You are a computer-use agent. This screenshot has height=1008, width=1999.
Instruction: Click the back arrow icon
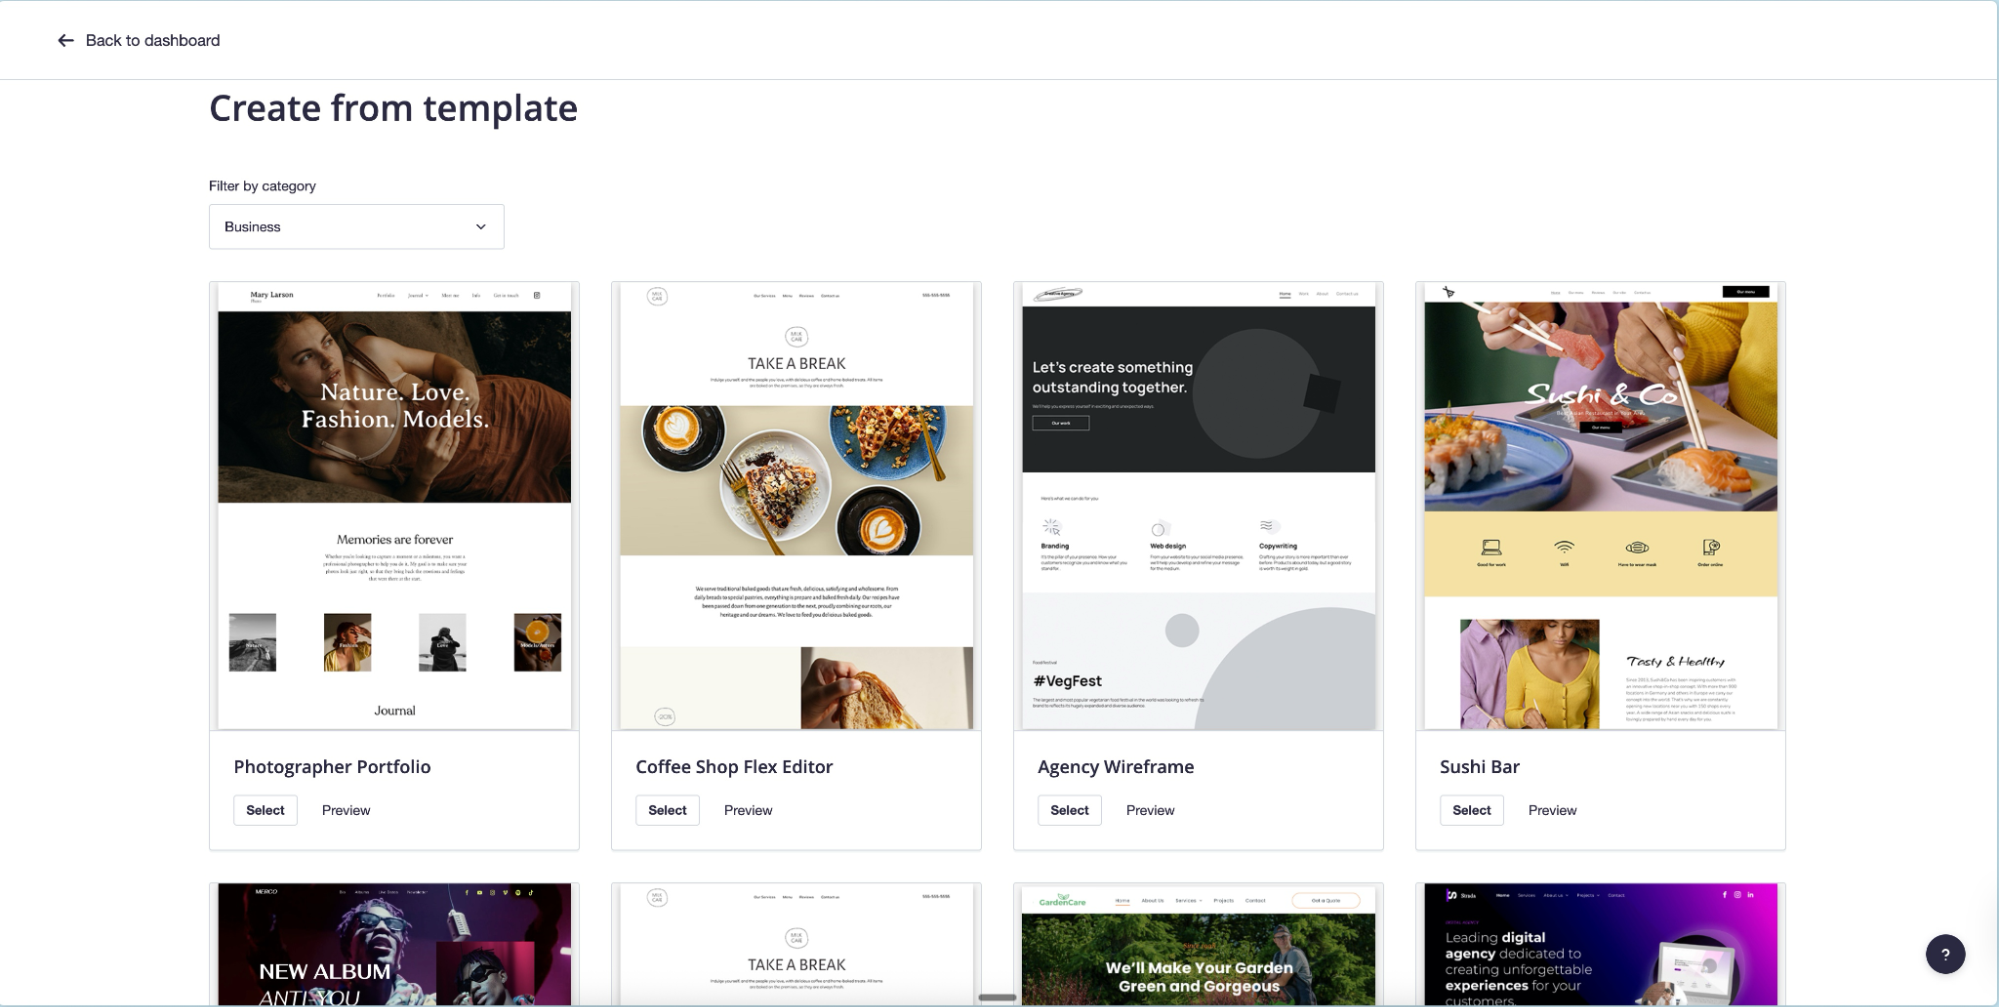click(x=66, y=41)
